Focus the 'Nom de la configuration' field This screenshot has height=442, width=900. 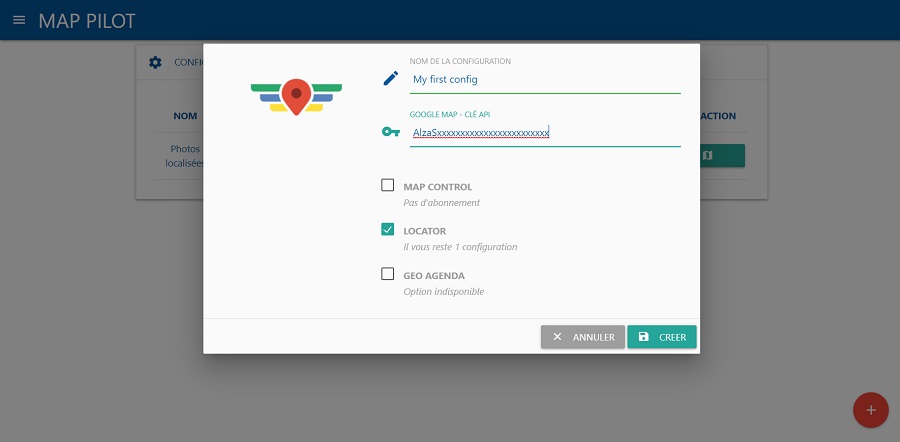(x=545, y=79)
